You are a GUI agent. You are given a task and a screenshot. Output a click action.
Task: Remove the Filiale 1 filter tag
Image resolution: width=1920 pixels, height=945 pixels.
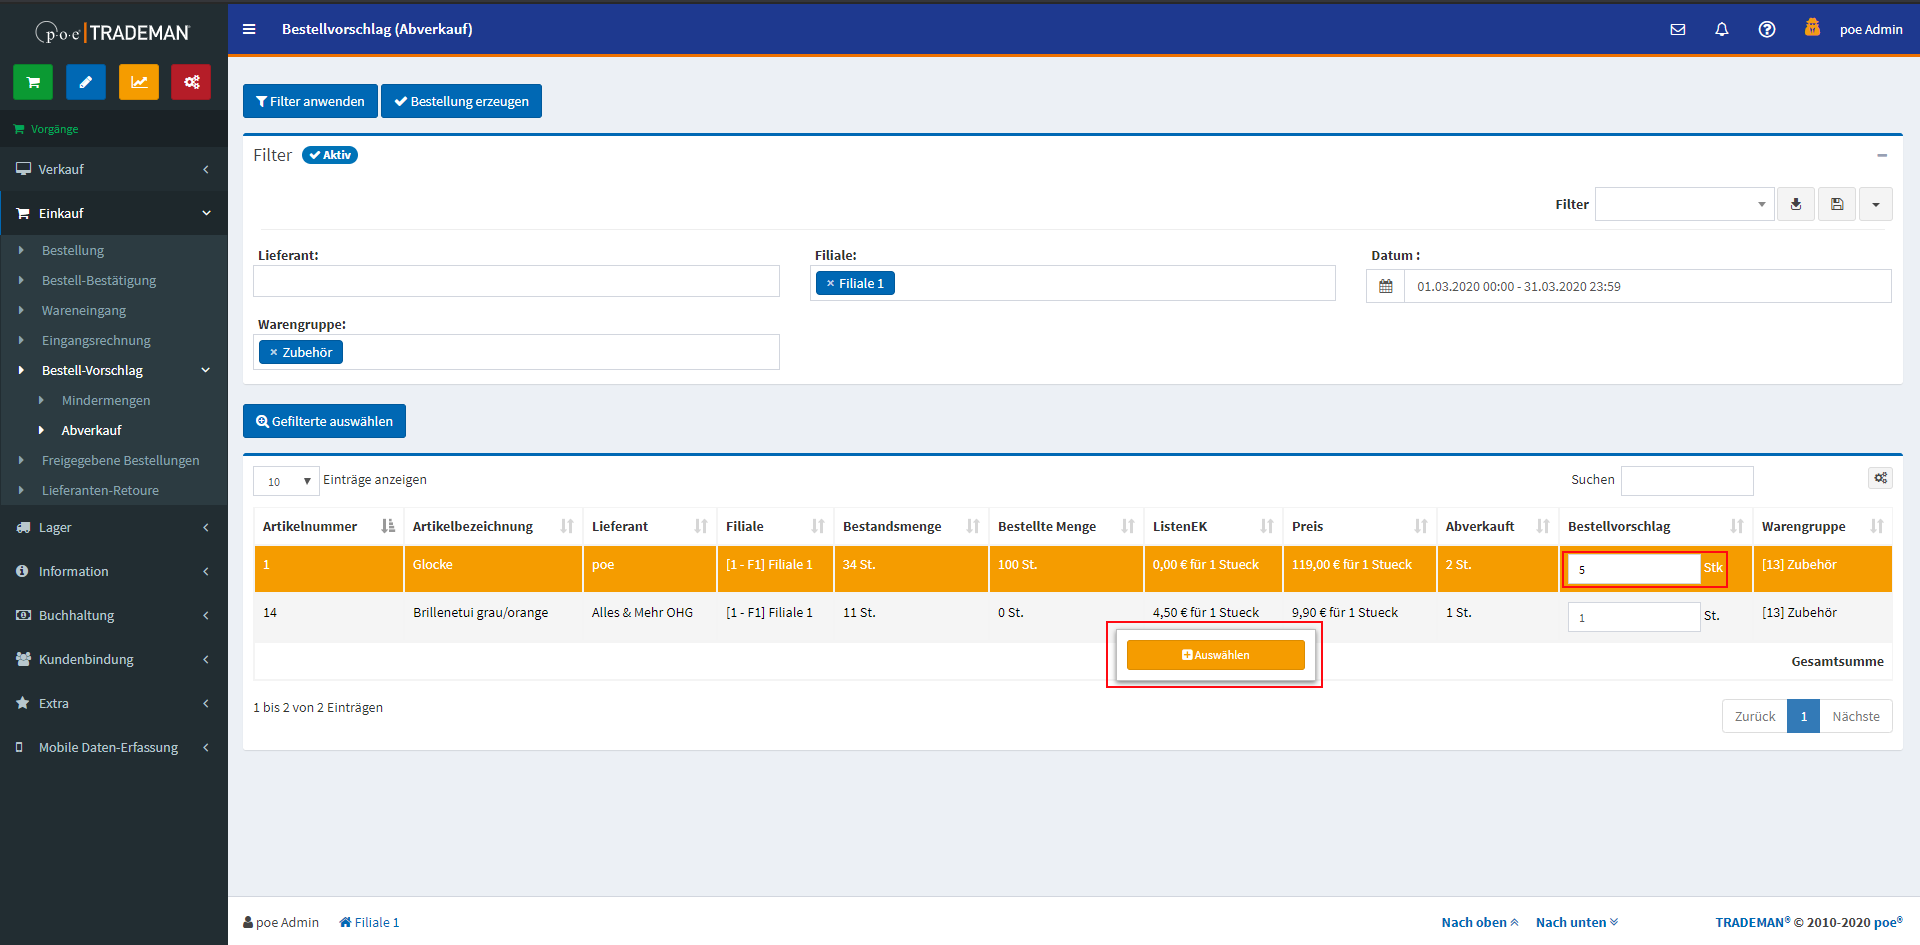coord(830,284)
